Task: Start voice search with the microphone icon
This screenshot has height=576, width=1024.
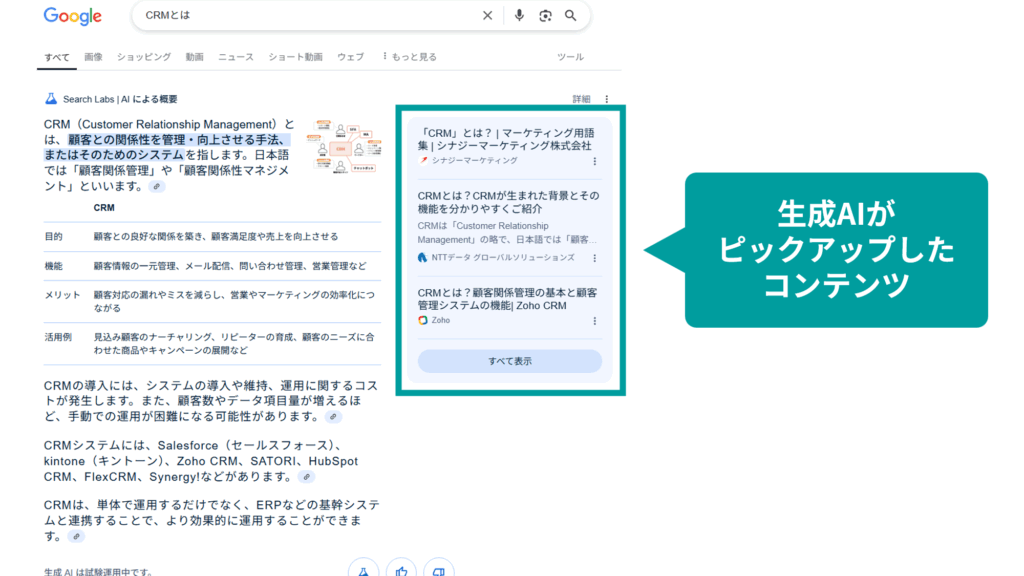Action: click(x=519, y=16)
